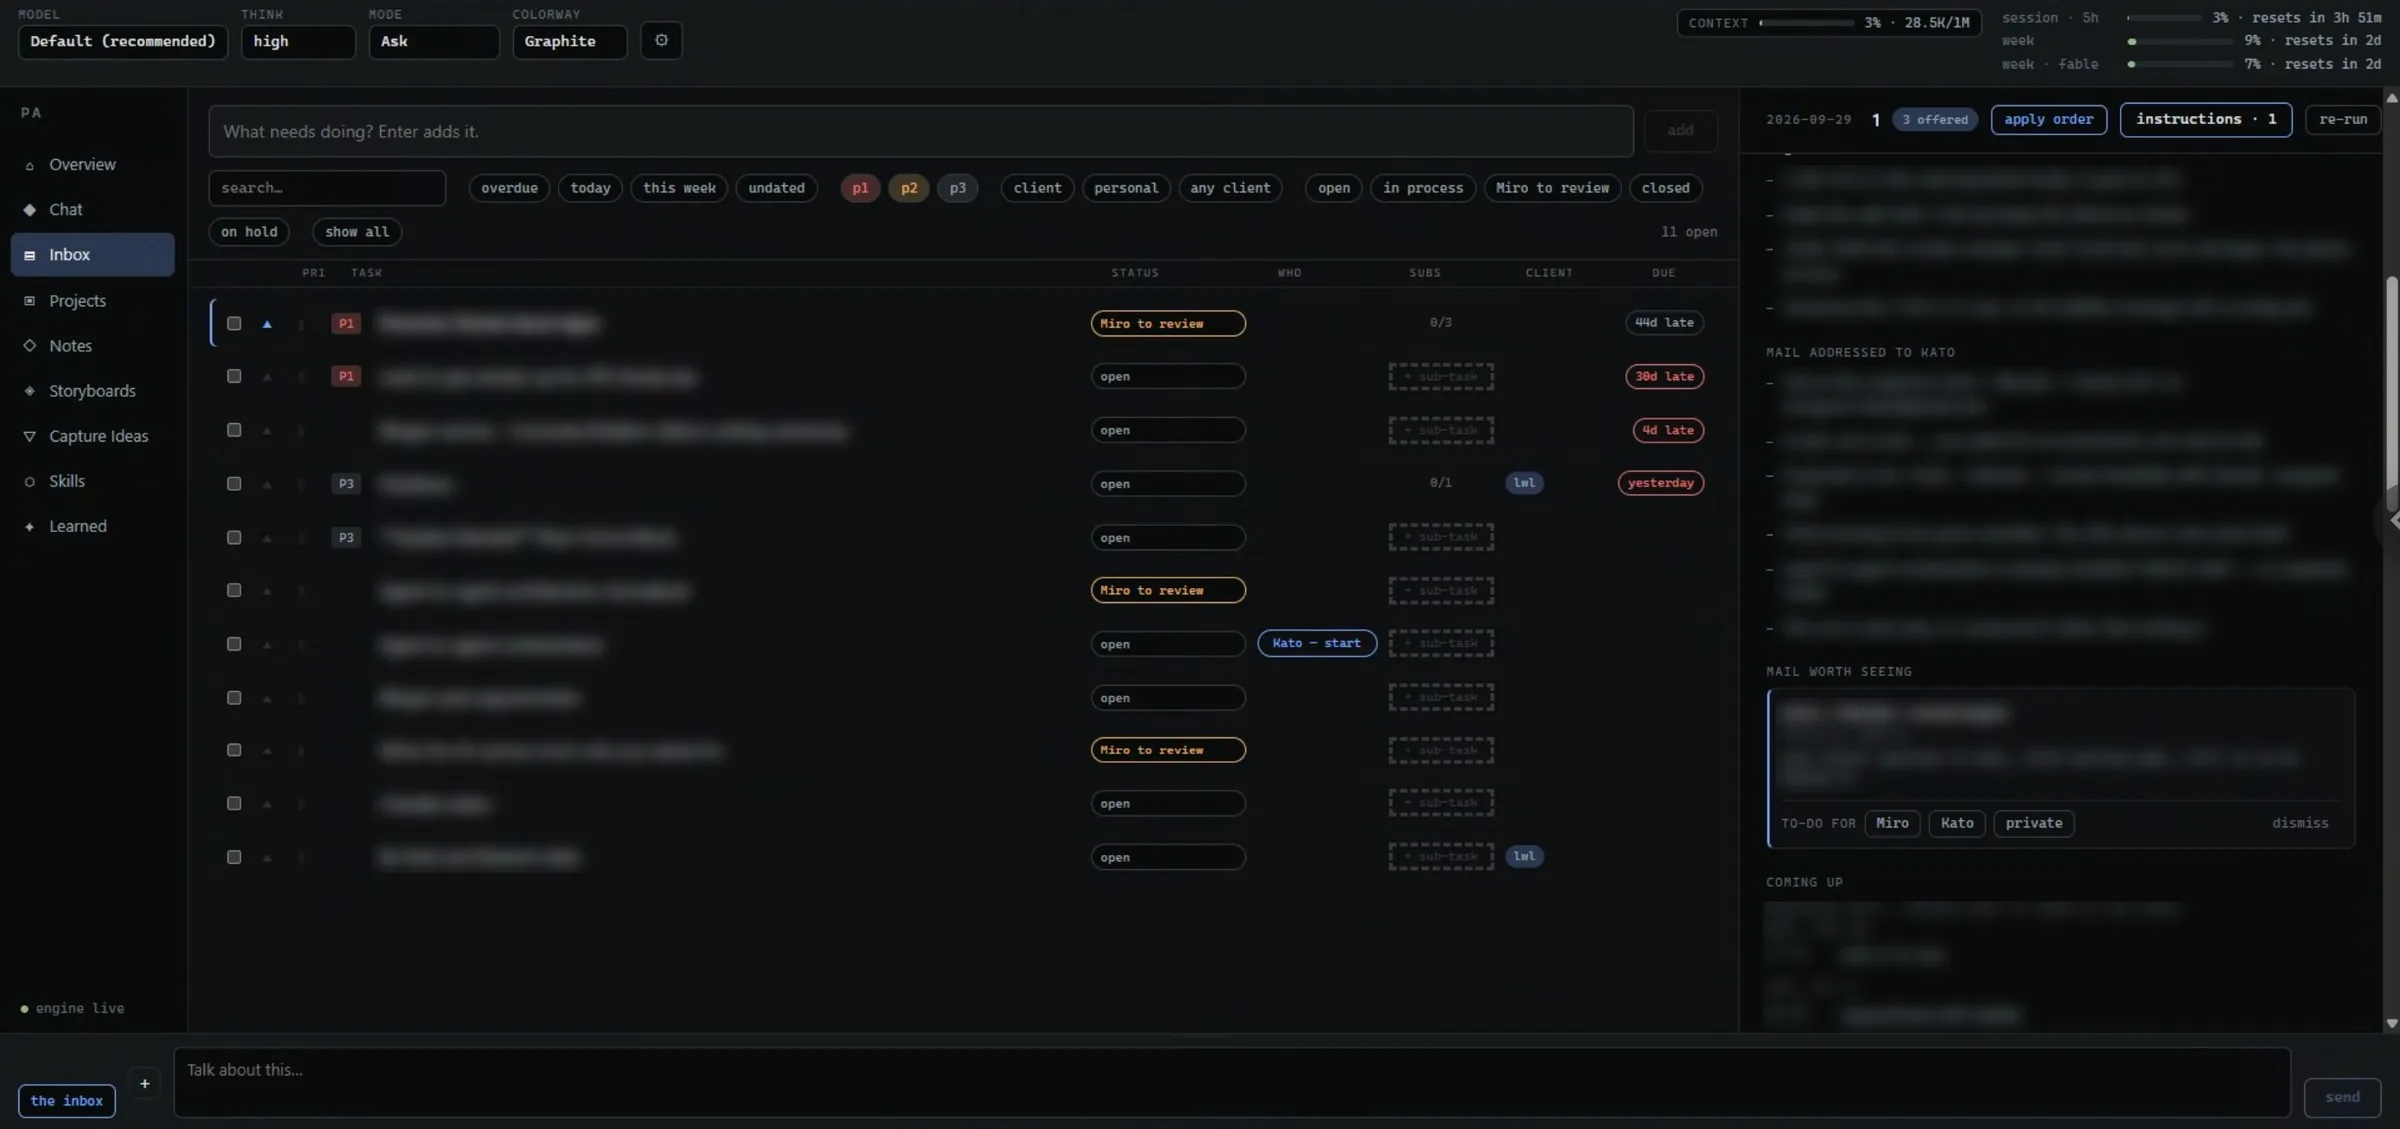Open status dropdown on the 30d late row

coord(1168,376)
